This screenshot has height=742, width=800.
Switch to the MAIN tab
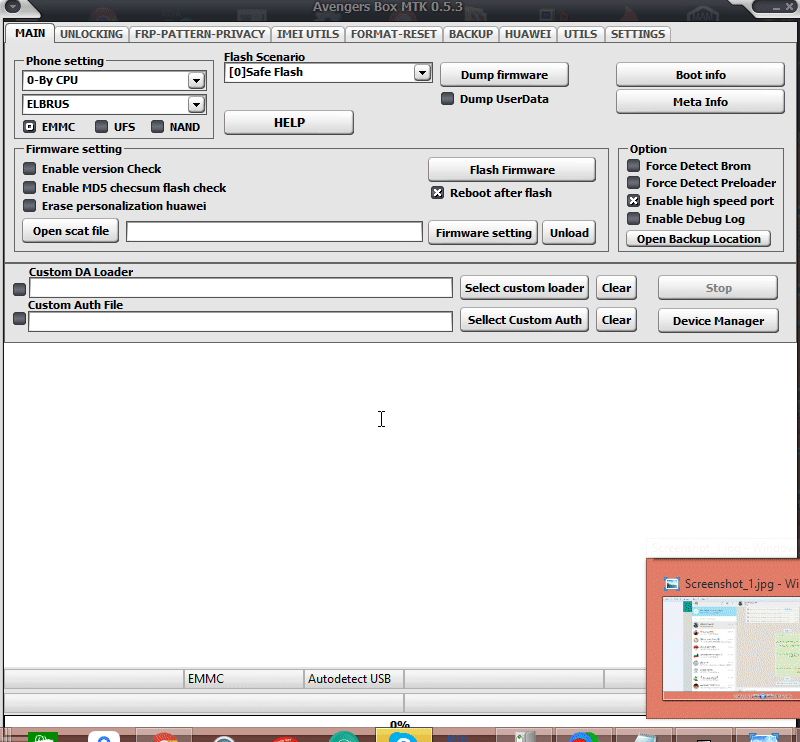(x=30, y=33)
